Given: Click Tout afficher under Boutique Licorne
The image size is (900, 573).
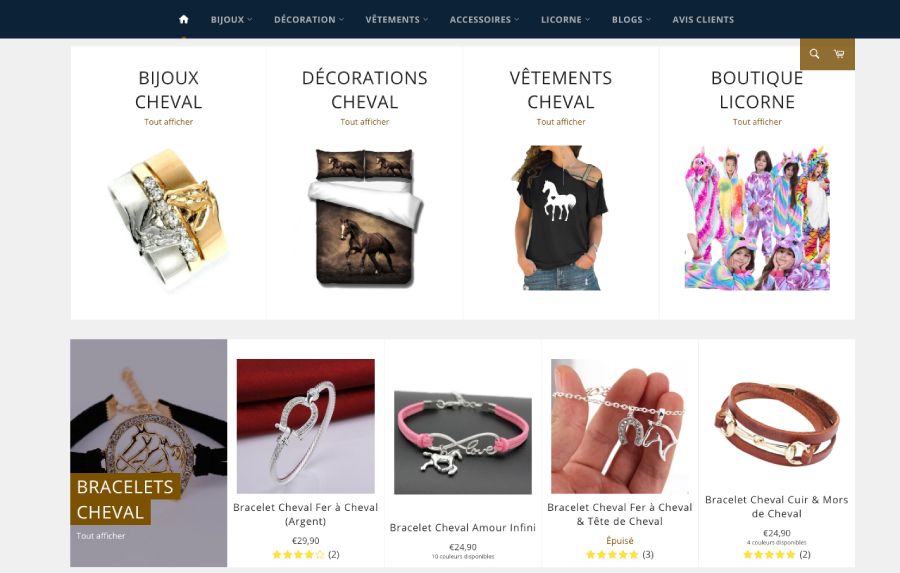Looking at the screenshot, I should click(757, 122).
